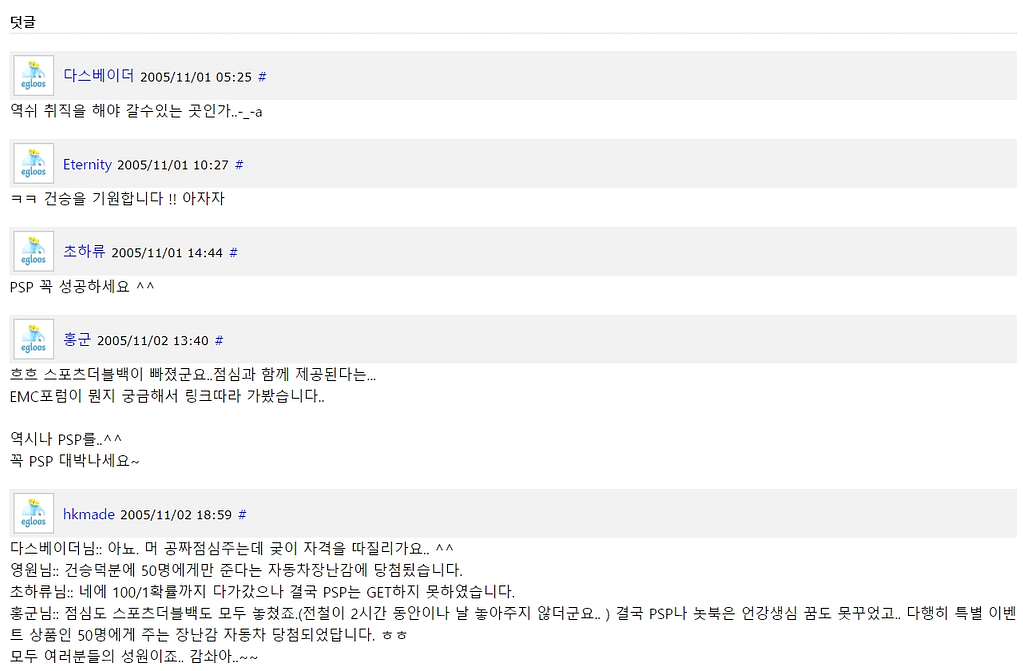
Task: Visit the 홍군 commenter profile
Action: 77,339
